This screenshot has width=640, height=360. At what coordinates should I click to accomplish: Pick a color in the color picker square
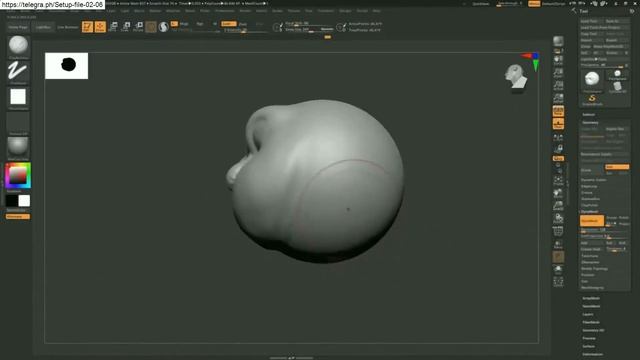18,176
